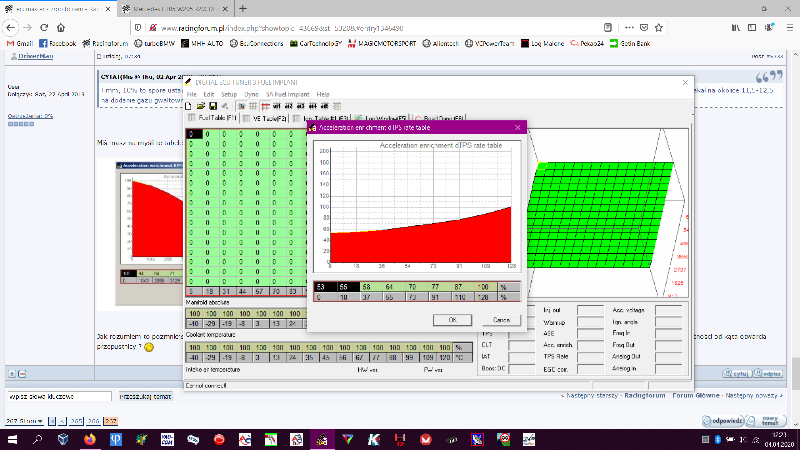Click VirtualBox cube icon in taskbar
The height and width of the screenshot is (450, 800).
pos(63,439)
